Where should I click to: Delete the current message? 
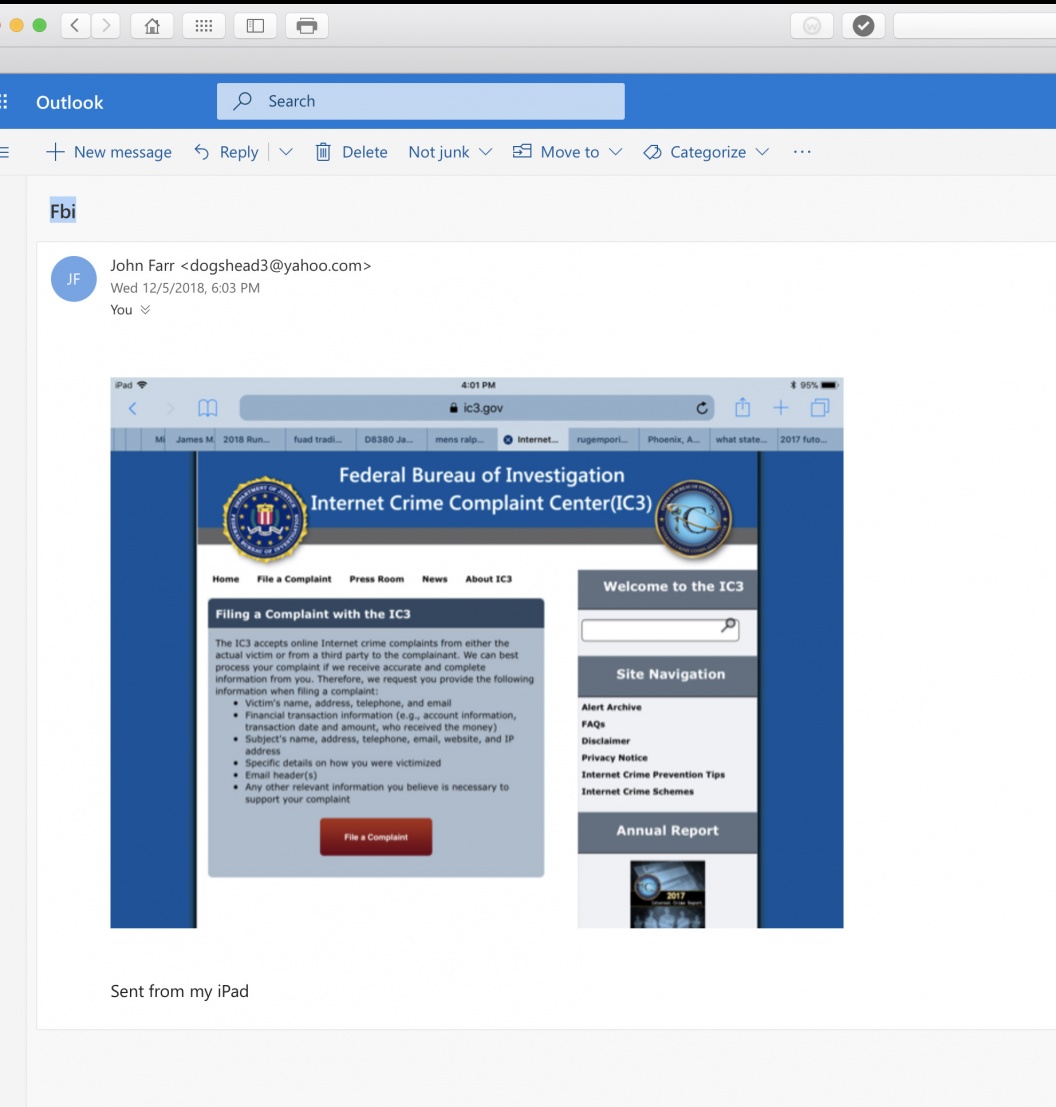point(352,152)
